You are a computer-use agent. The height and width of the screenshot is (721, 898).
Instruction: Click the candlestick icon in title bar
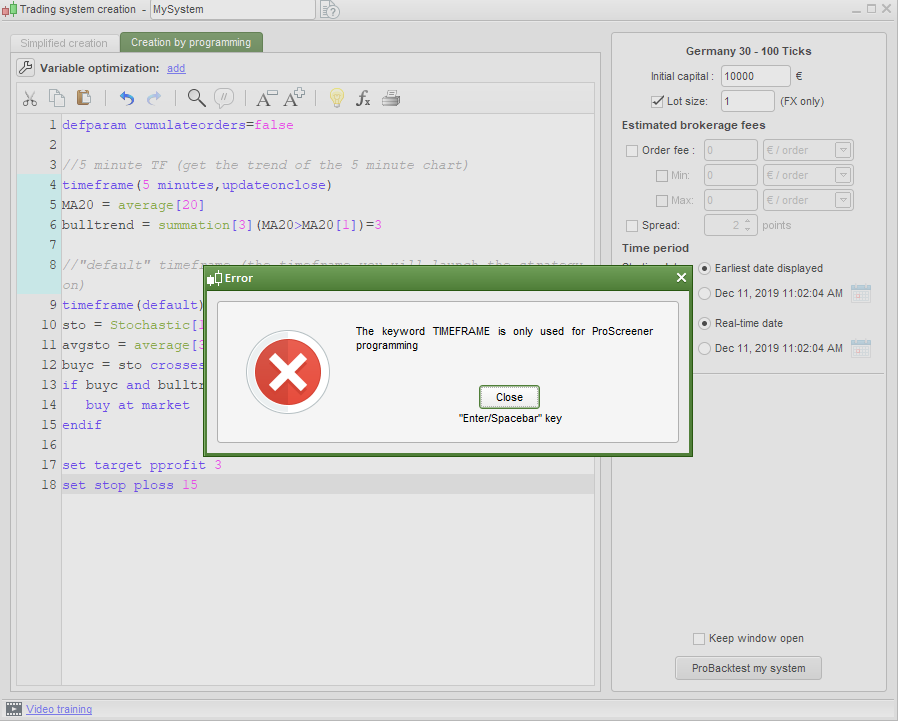(9, 9)
